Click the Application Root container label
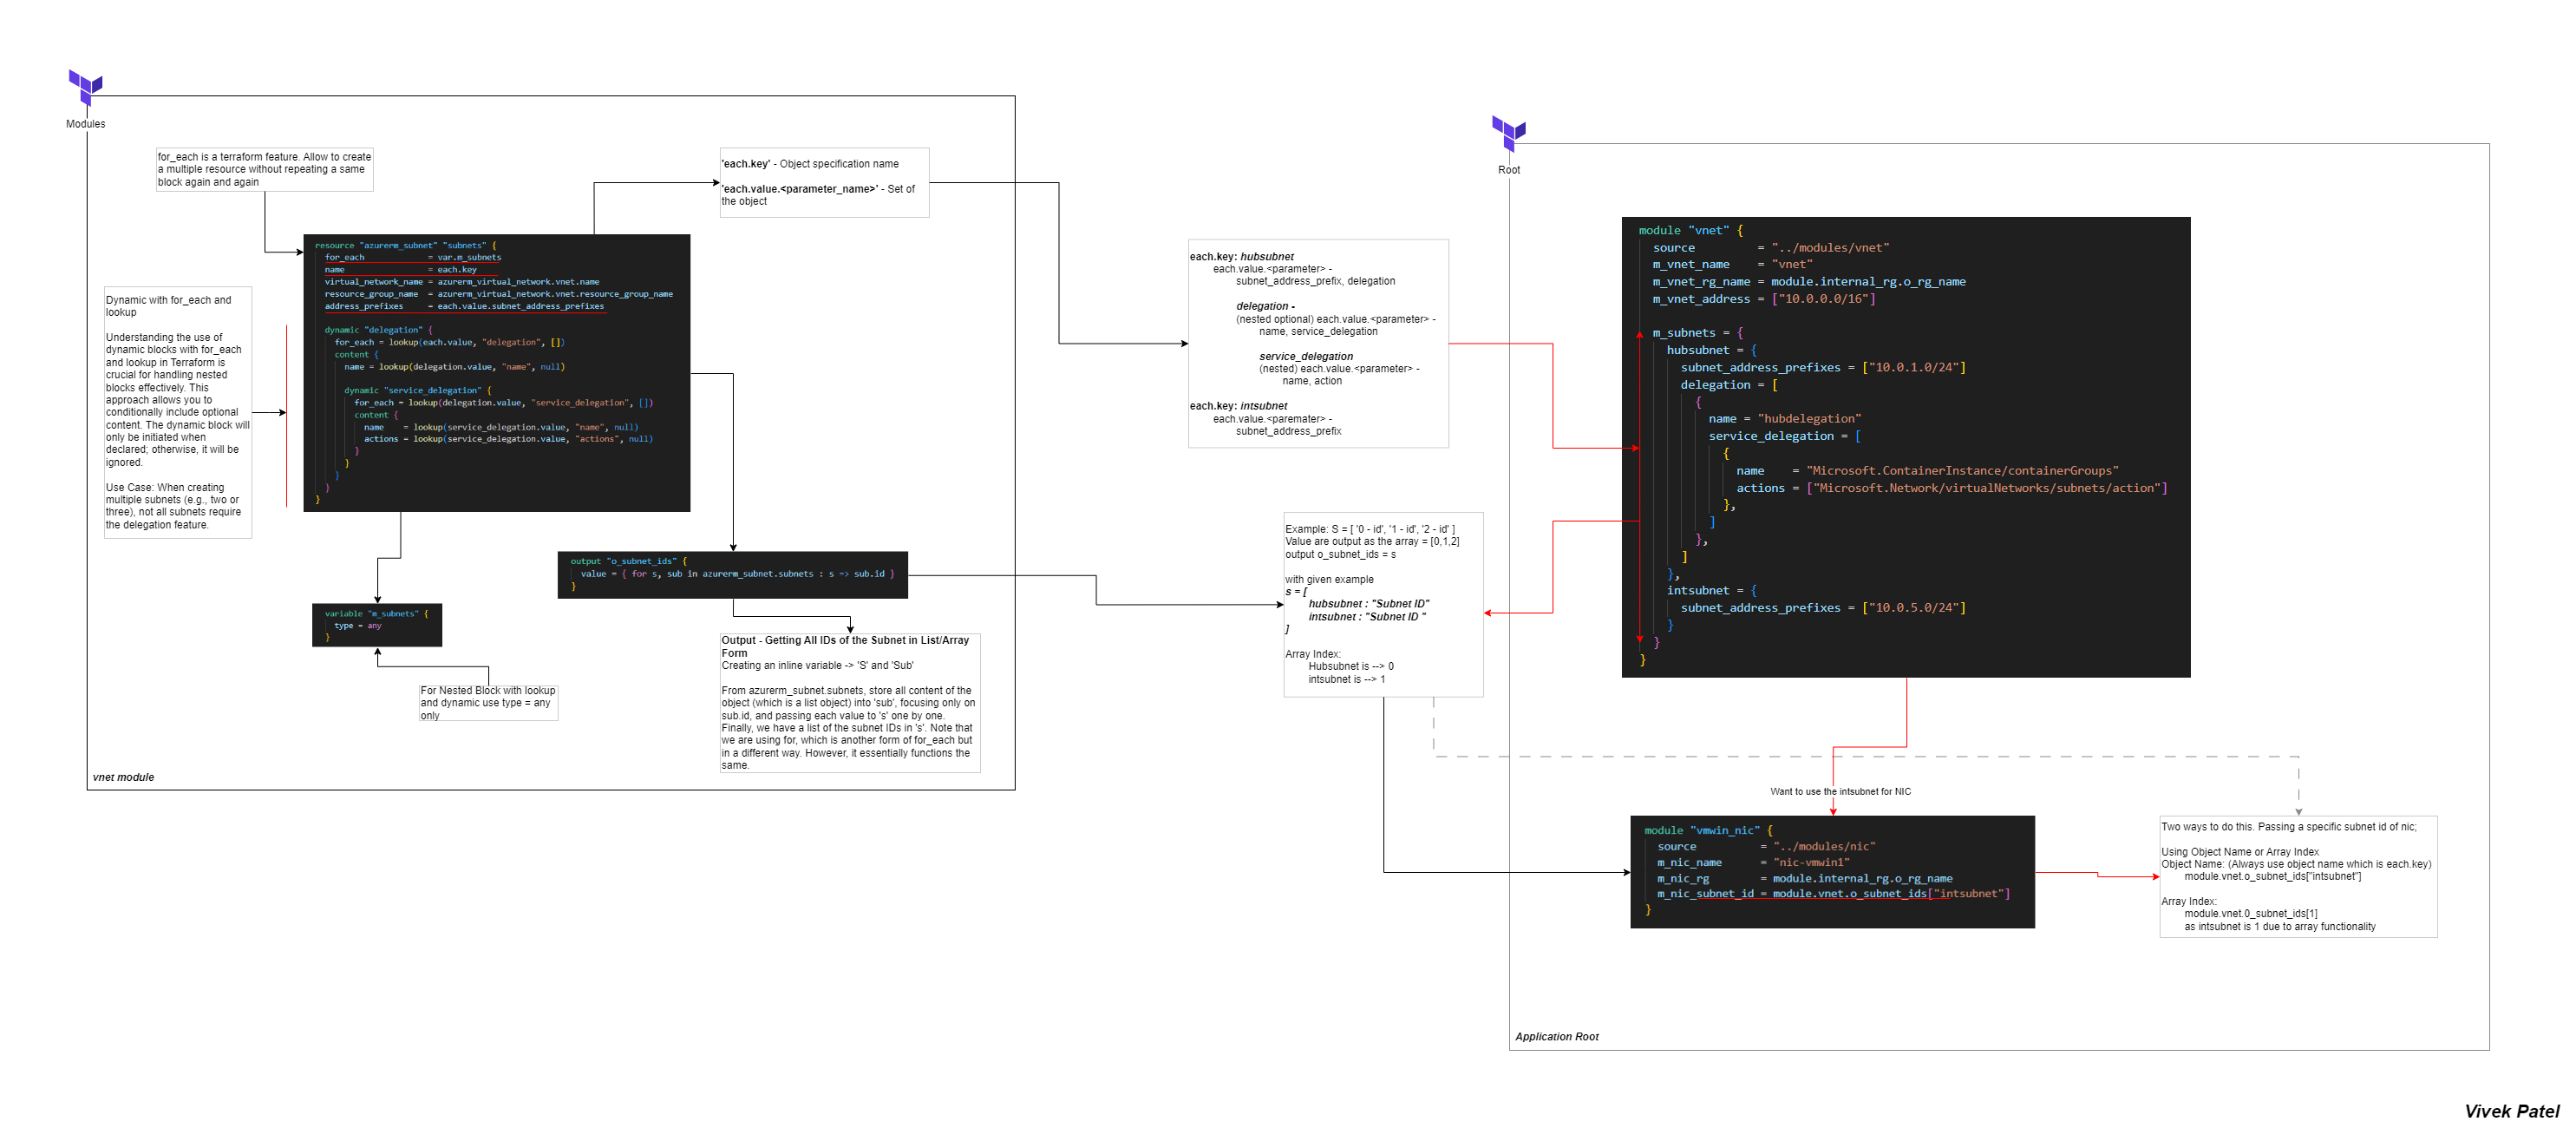 click(1556, 1036)
